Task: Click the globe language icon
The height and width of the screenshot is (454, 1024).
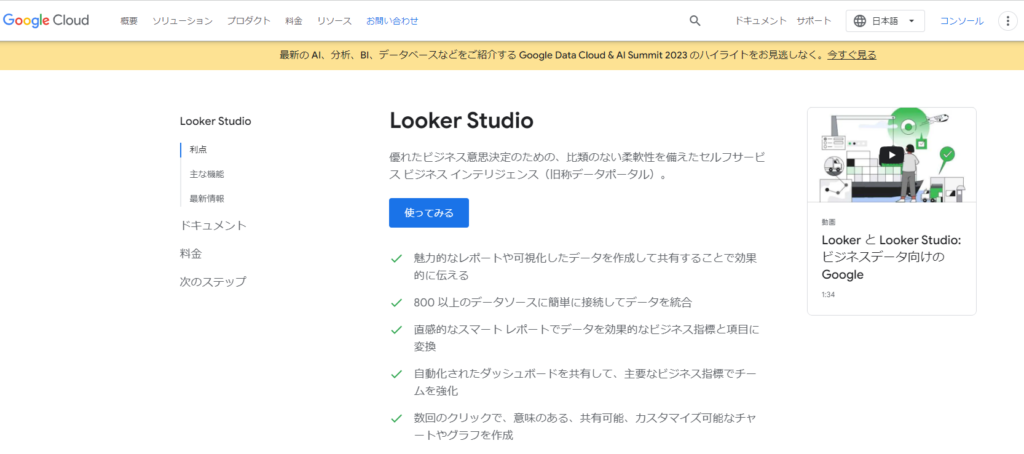Action: 860,21
